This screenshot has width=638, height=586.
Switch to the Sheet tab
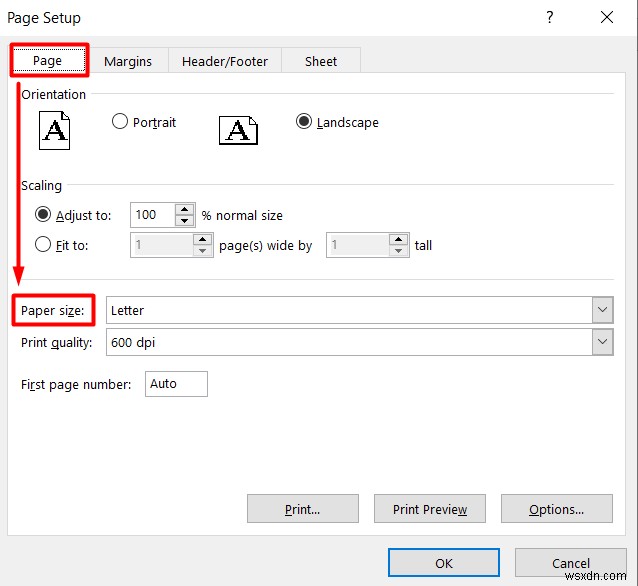coord(321,61)
